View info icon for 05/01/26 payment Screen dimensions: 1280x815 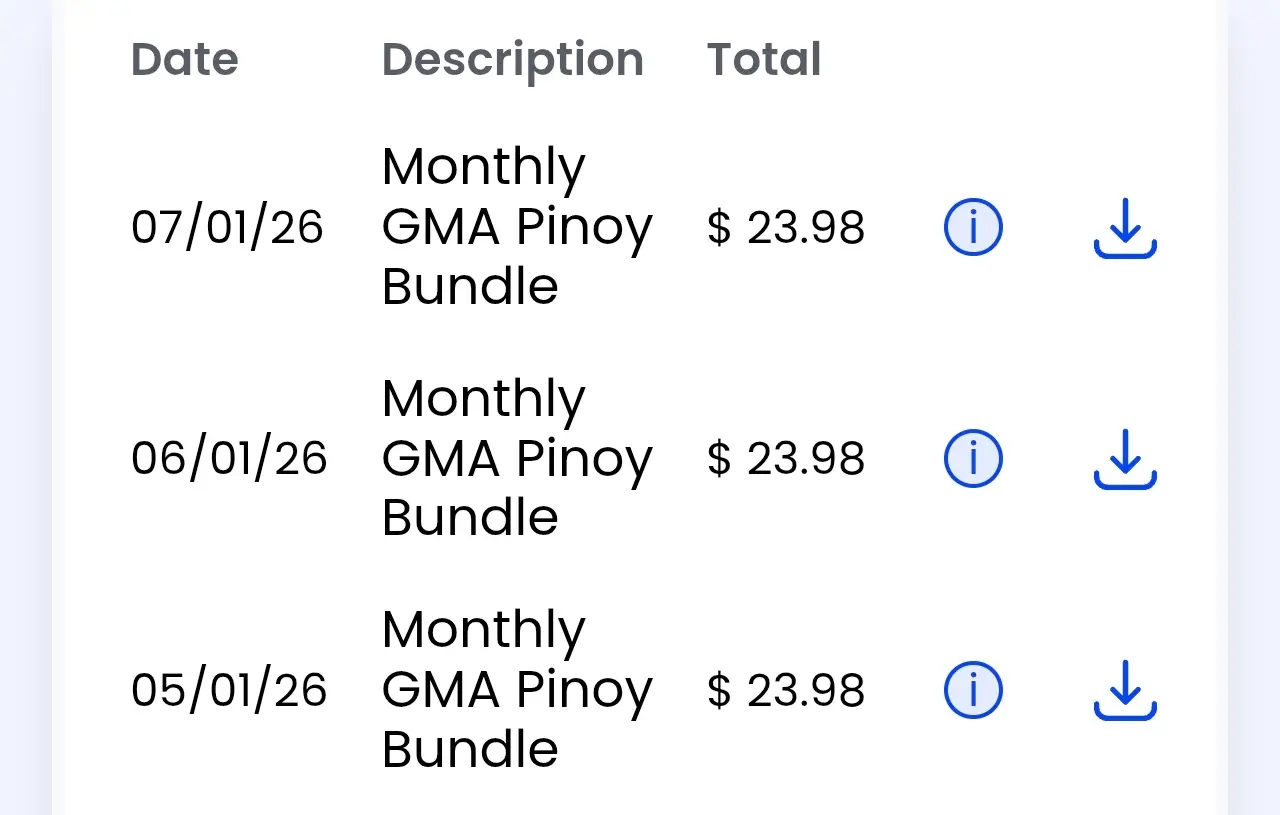tap(973, 689)
